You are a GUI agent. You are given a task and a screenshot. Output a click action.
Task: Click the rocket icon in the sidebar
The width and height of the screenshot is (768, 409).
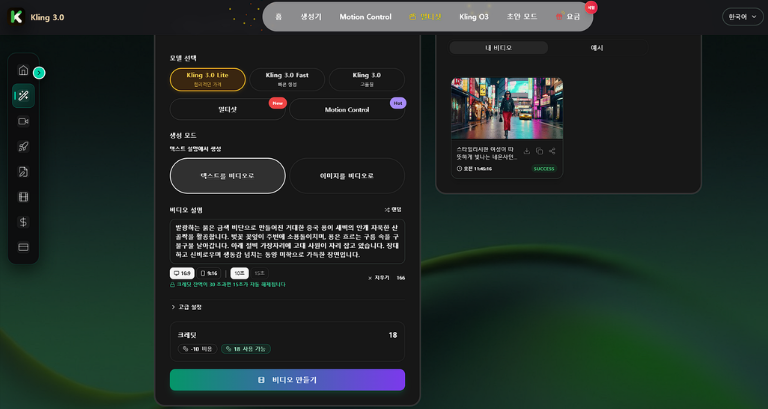23,146
